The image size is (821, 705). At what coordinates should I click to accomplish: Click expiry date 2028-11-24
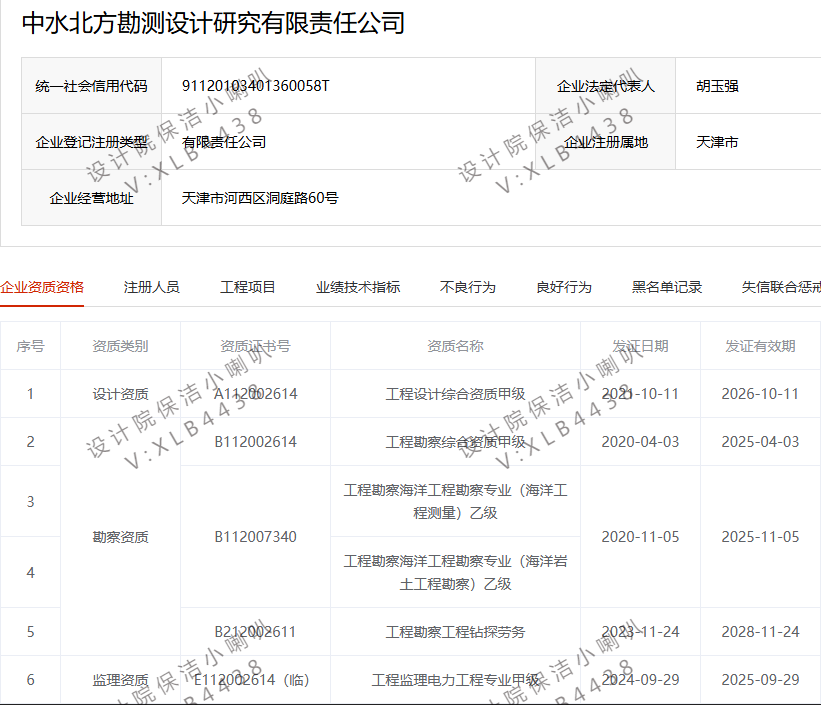point(760,632)
